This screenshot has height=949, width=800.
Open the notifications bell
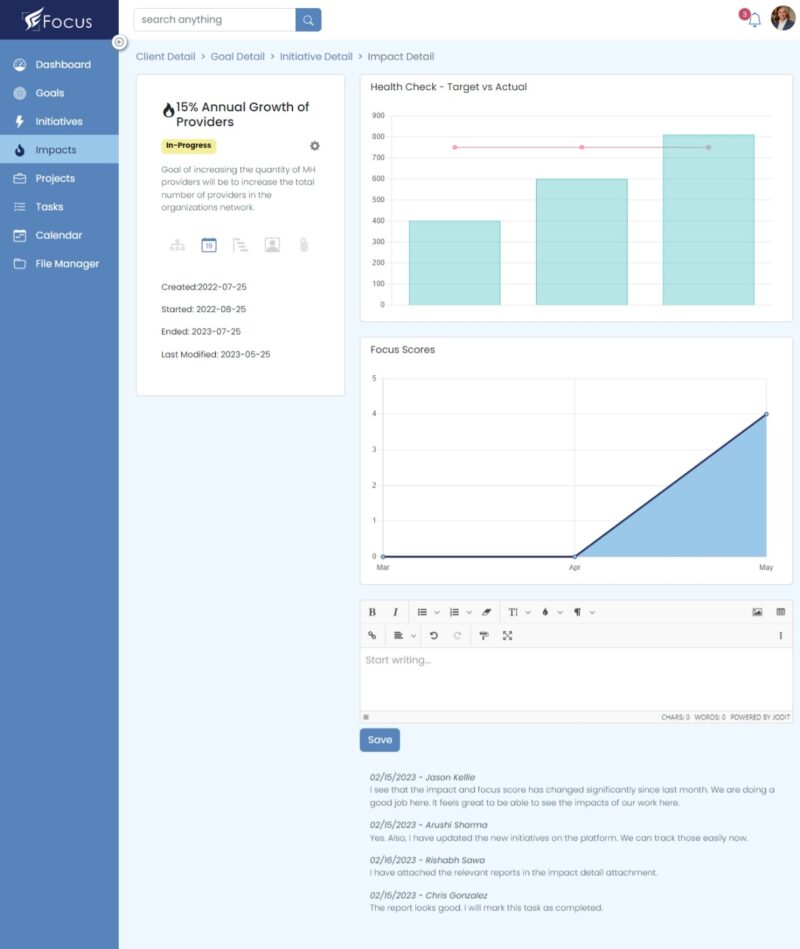click(x=757, y=20)
